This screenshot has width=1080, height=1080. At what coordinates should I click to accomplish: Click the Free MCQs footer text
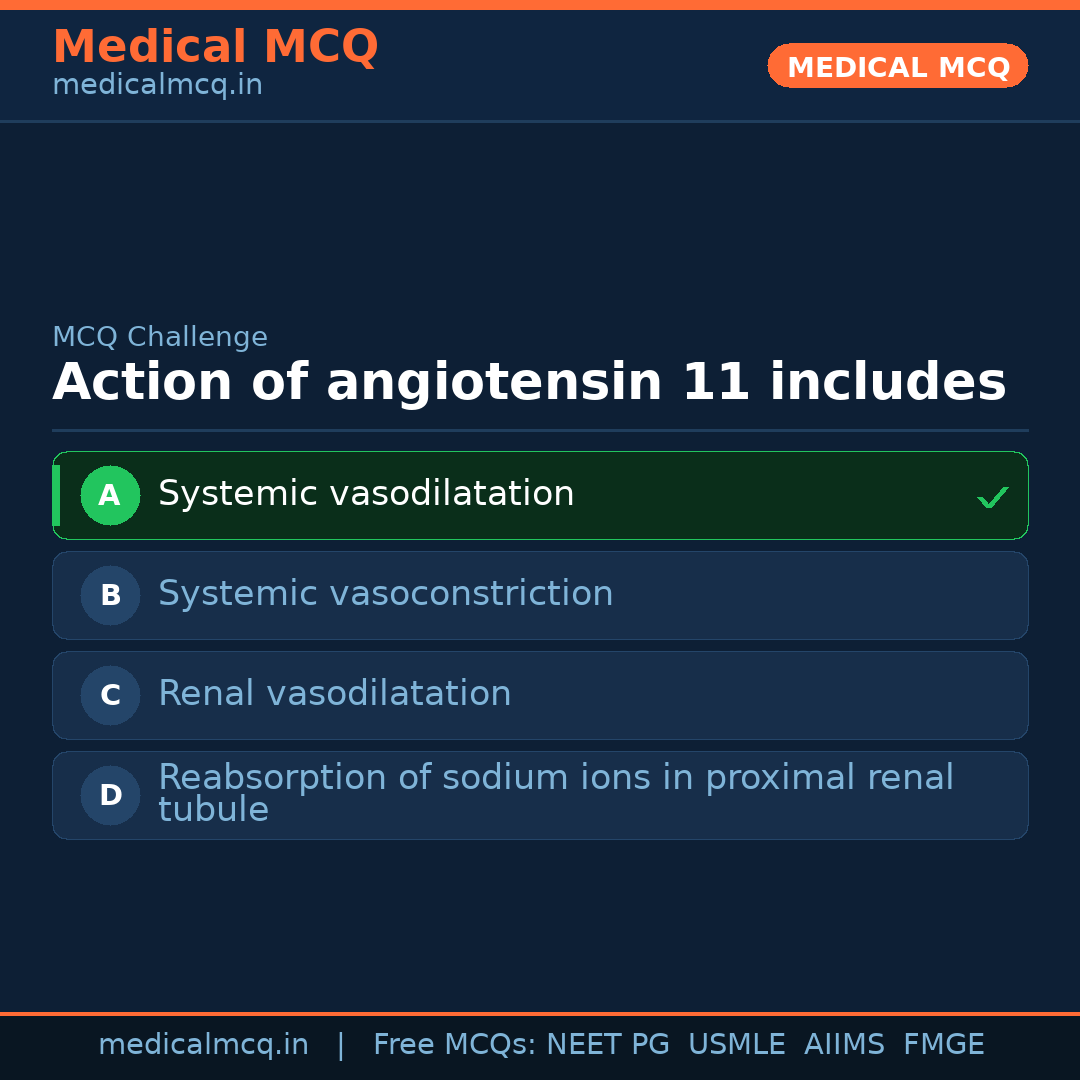pos(454,1045)
